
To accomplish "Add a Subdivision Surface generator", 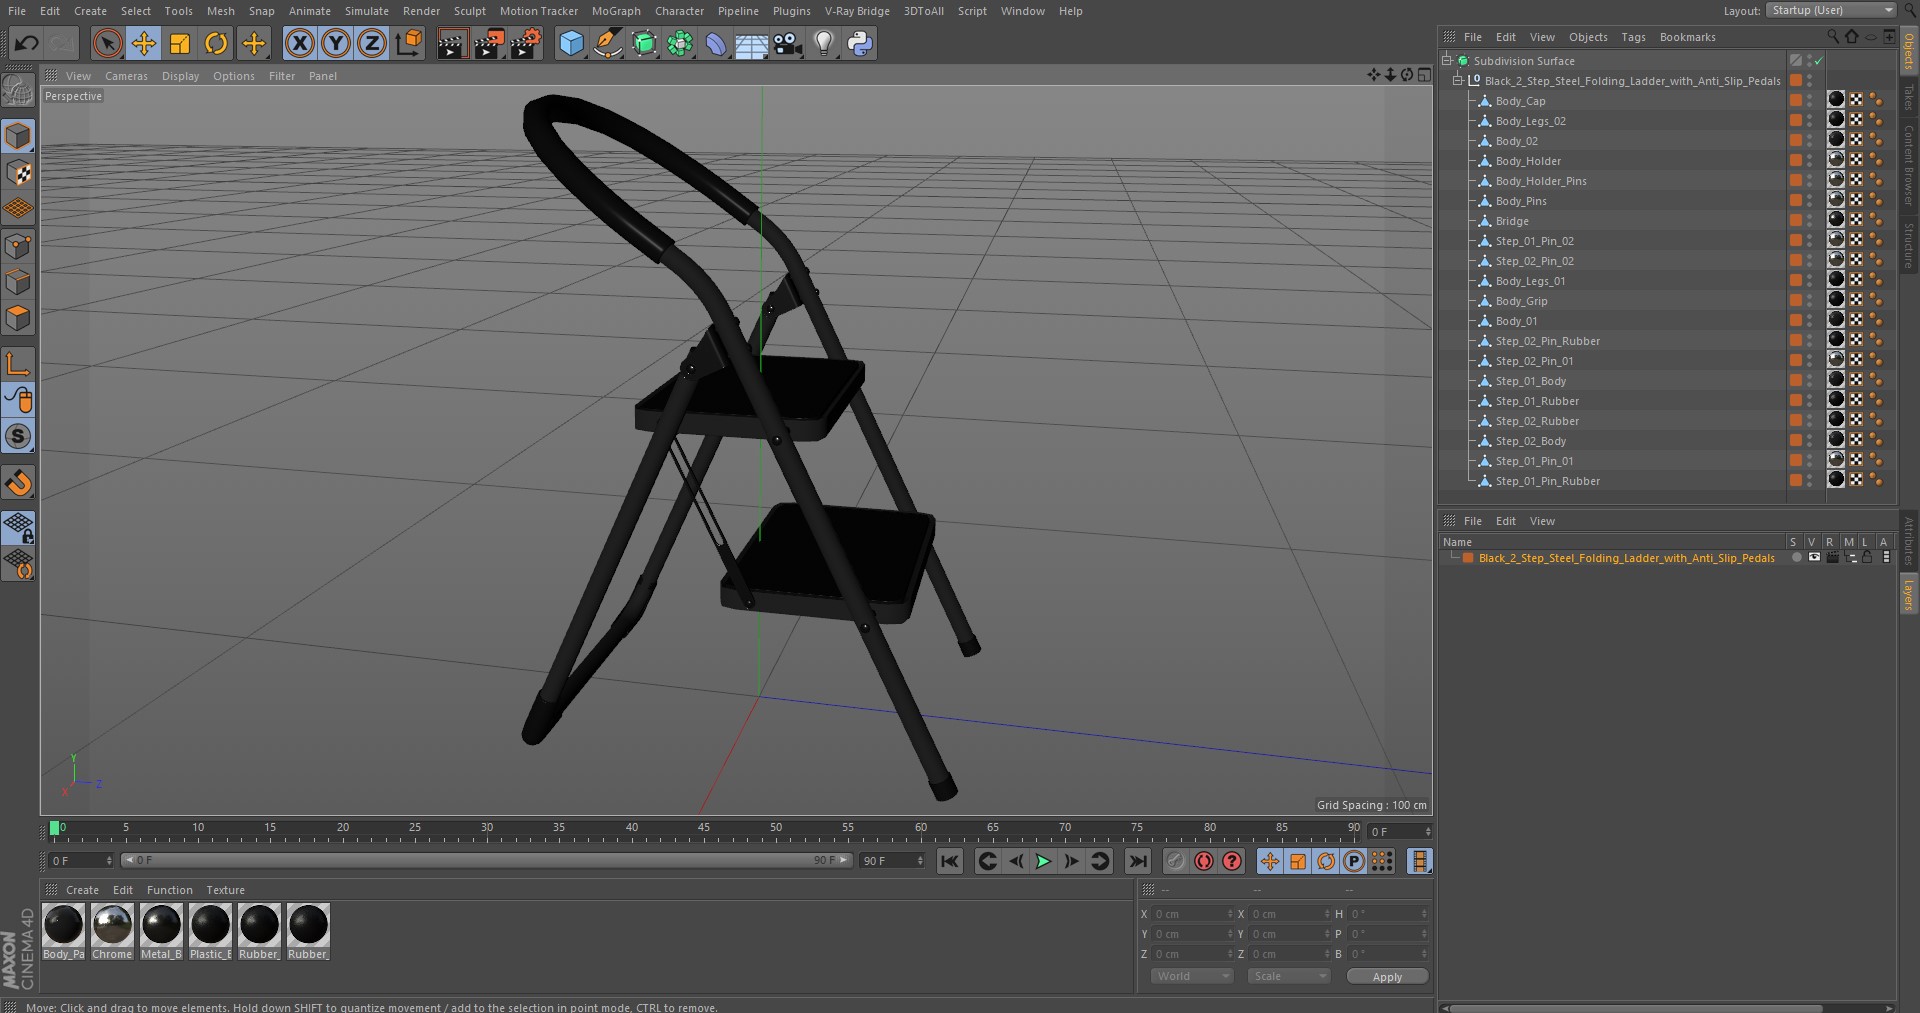I will pyautogui.click(x=644, y=43).
